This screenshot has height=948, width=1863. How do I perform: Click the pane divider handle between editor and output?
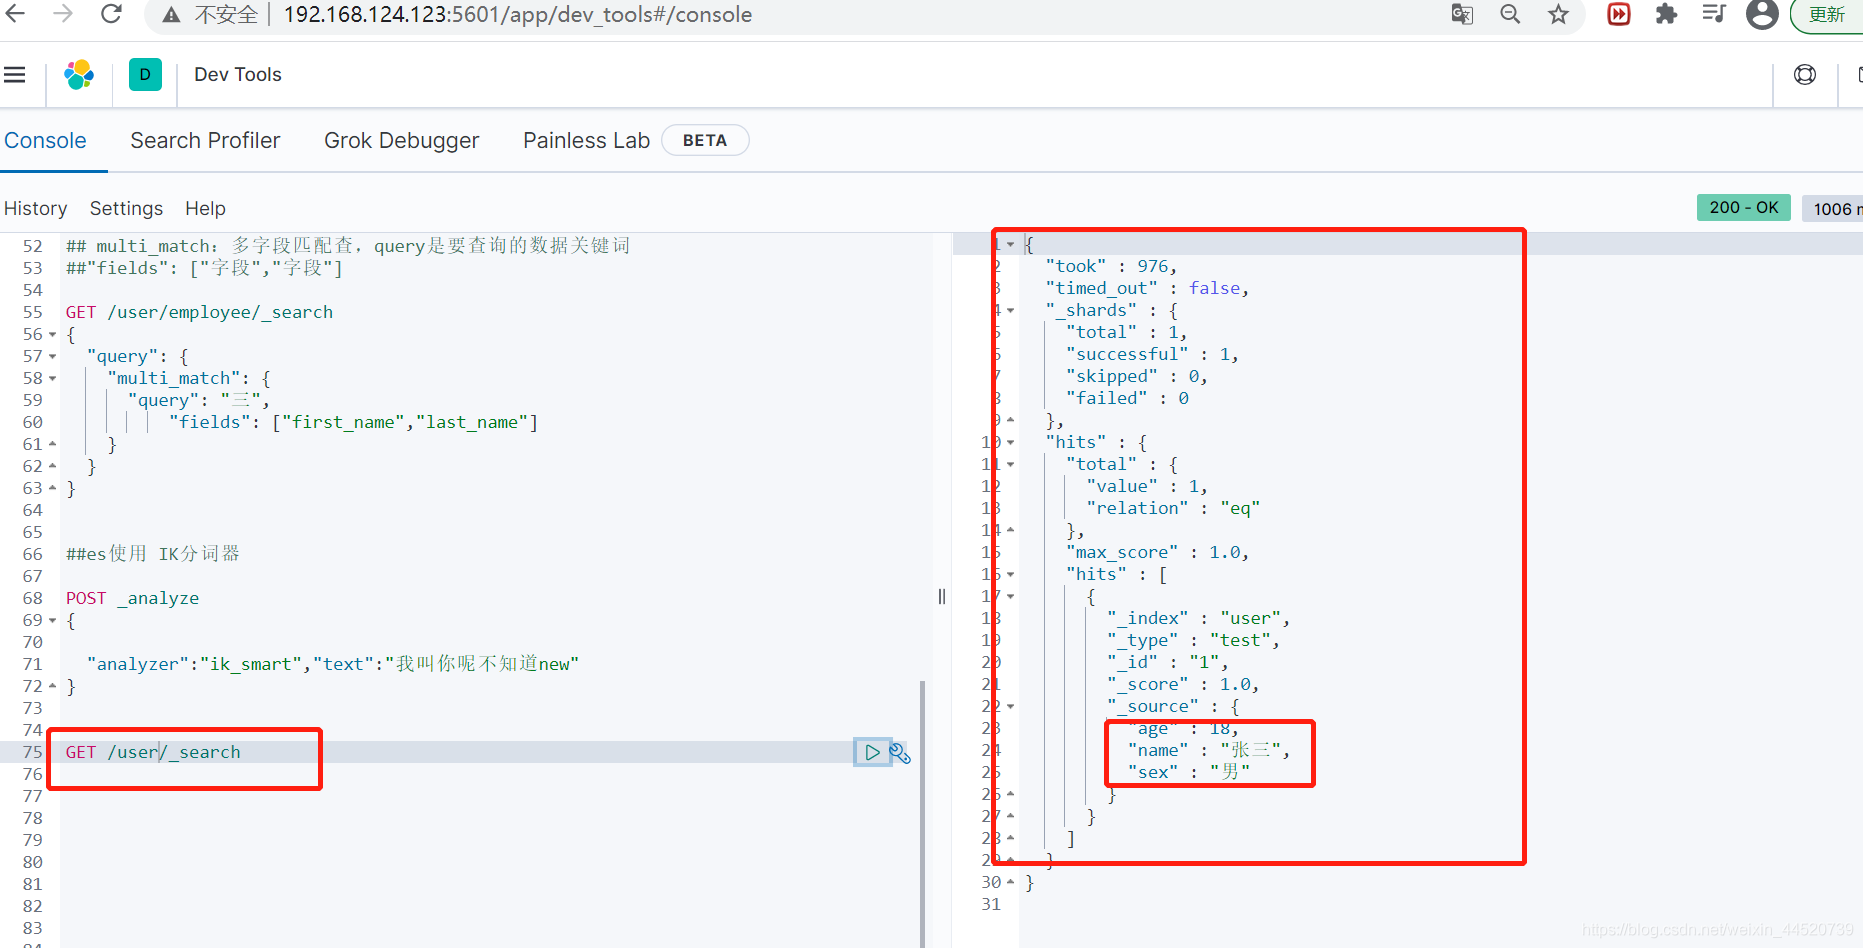tap(941, 597)
